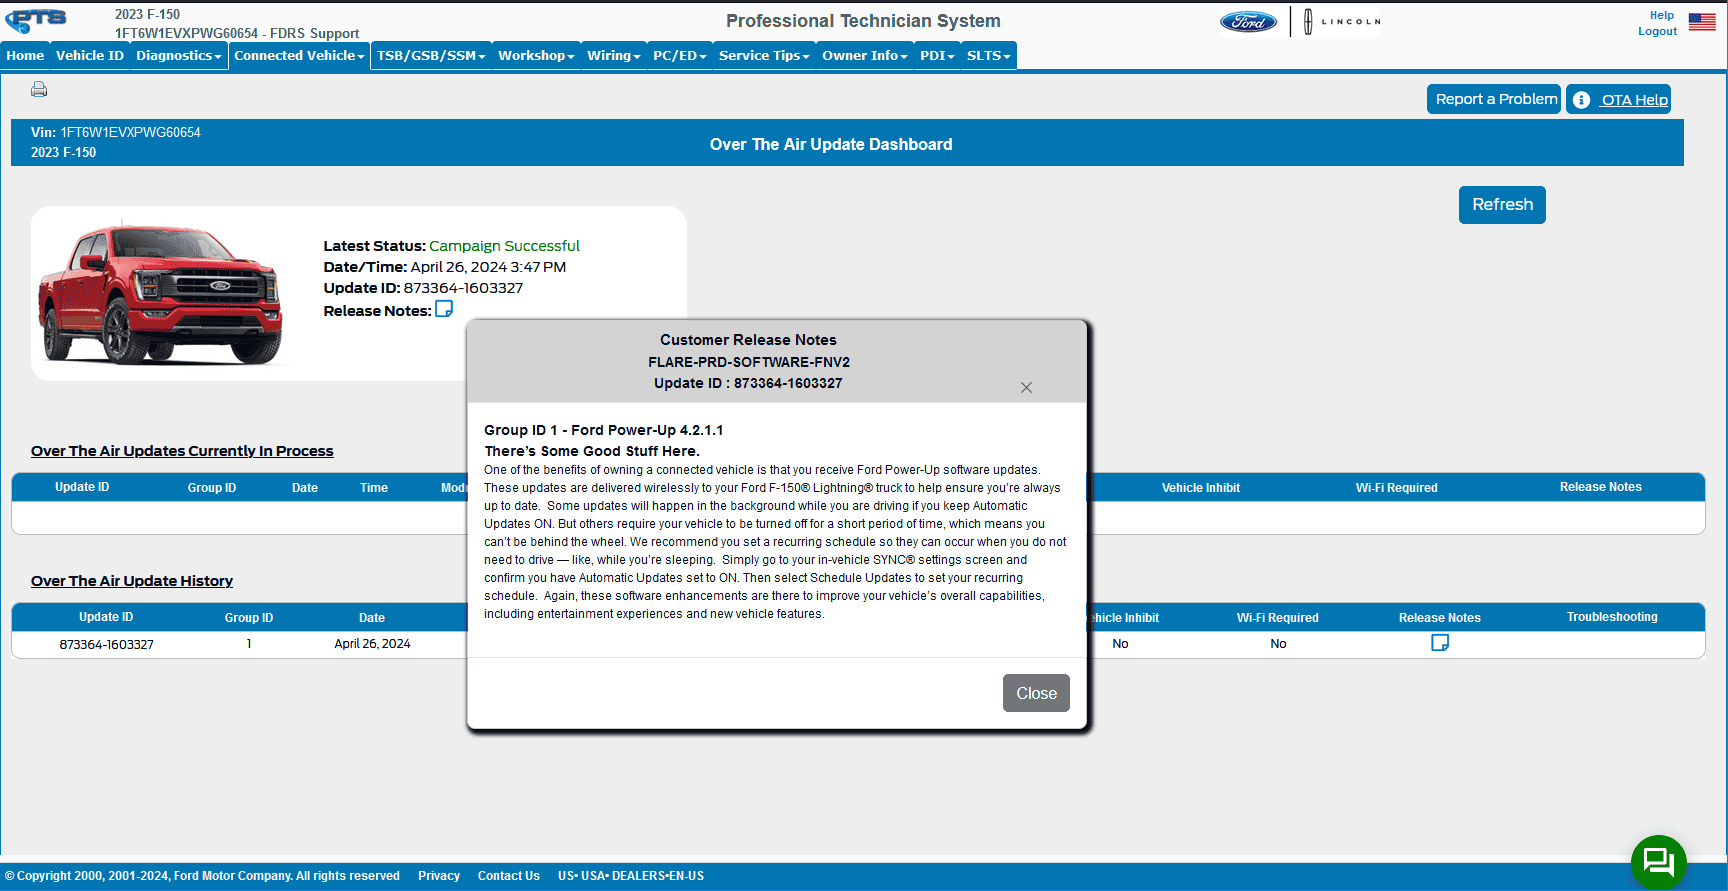Open the SLTS dropdown
Viewport: 1728px width, 891px height.
click(x=989, y=56)
